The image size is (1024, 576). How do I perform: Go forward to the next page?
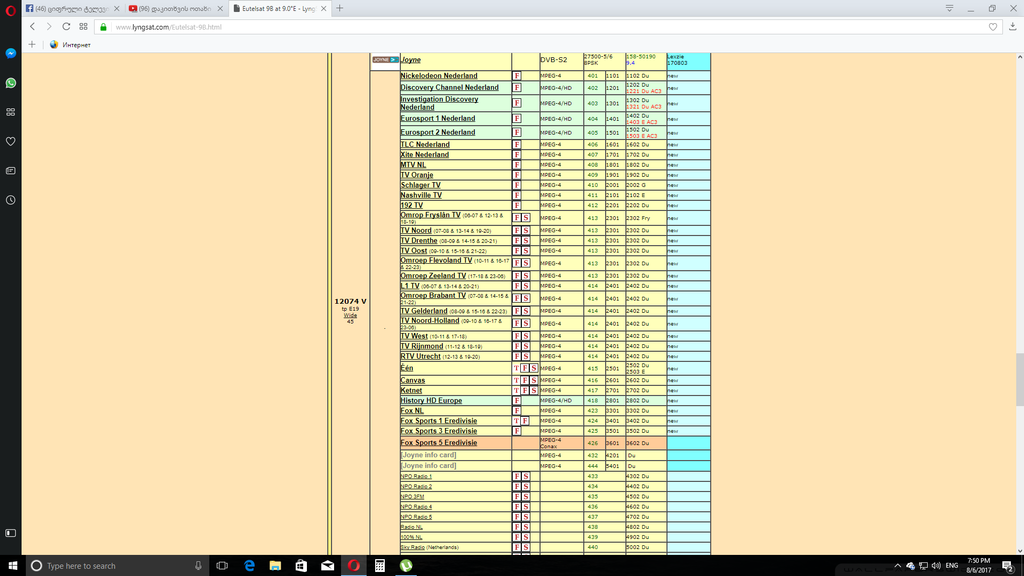49,27
